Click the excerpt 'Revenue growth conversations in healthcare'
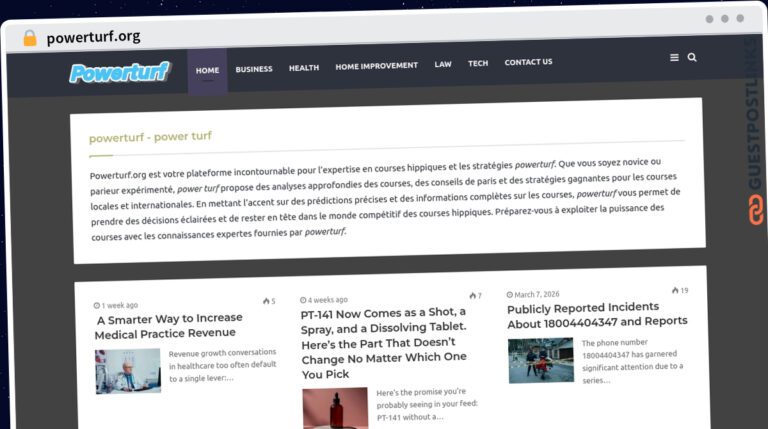This screenshot has height=429, width=768. [222, 365]
